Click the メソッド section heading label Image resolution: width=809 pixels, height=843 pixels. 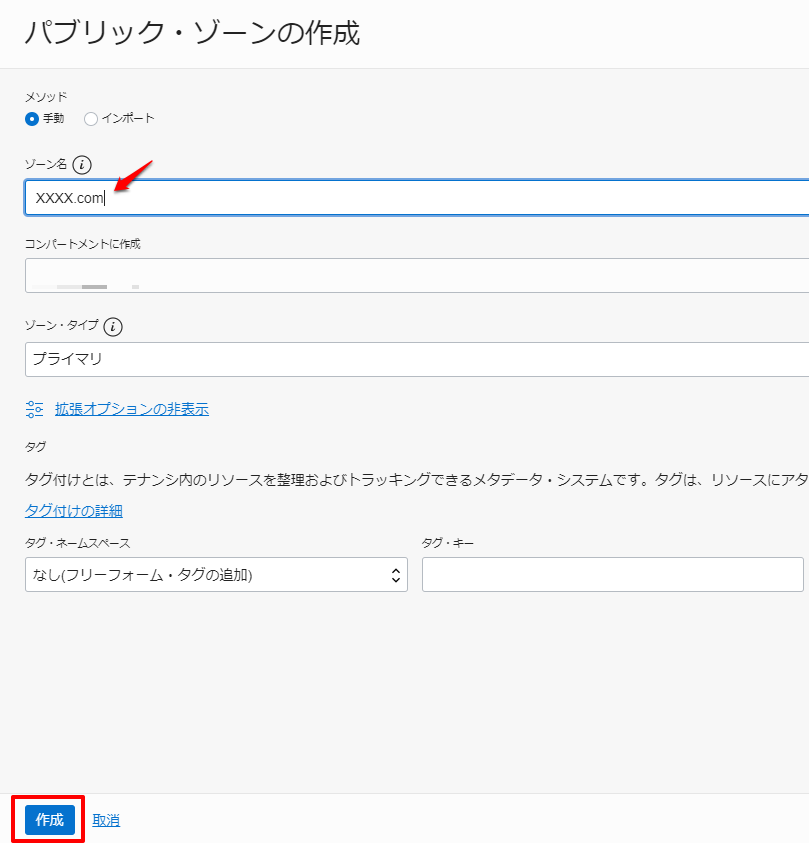(46, 97)
